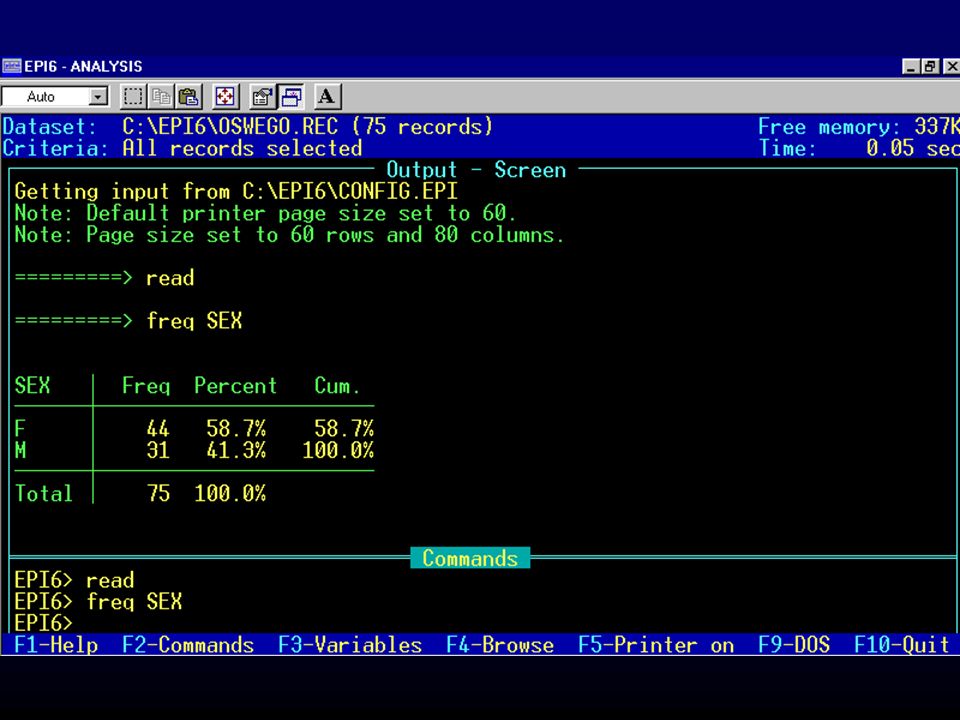Click F4-Browse in the bottom bar
Image resolution: width=960 pixels, height=720 pixels.
click(500, 645)
